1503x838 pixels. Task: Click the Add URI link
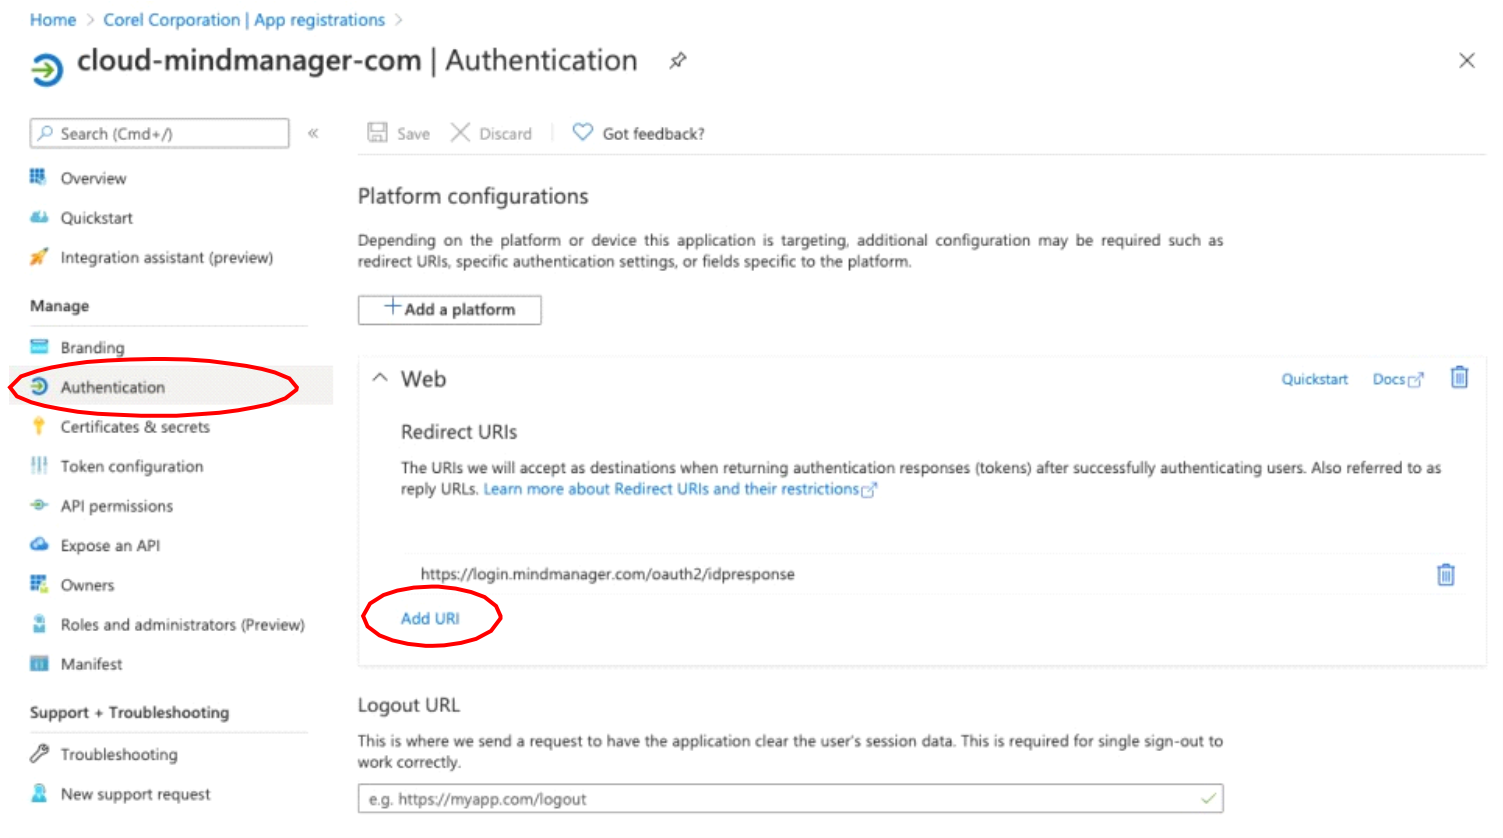tap(430, 618)
